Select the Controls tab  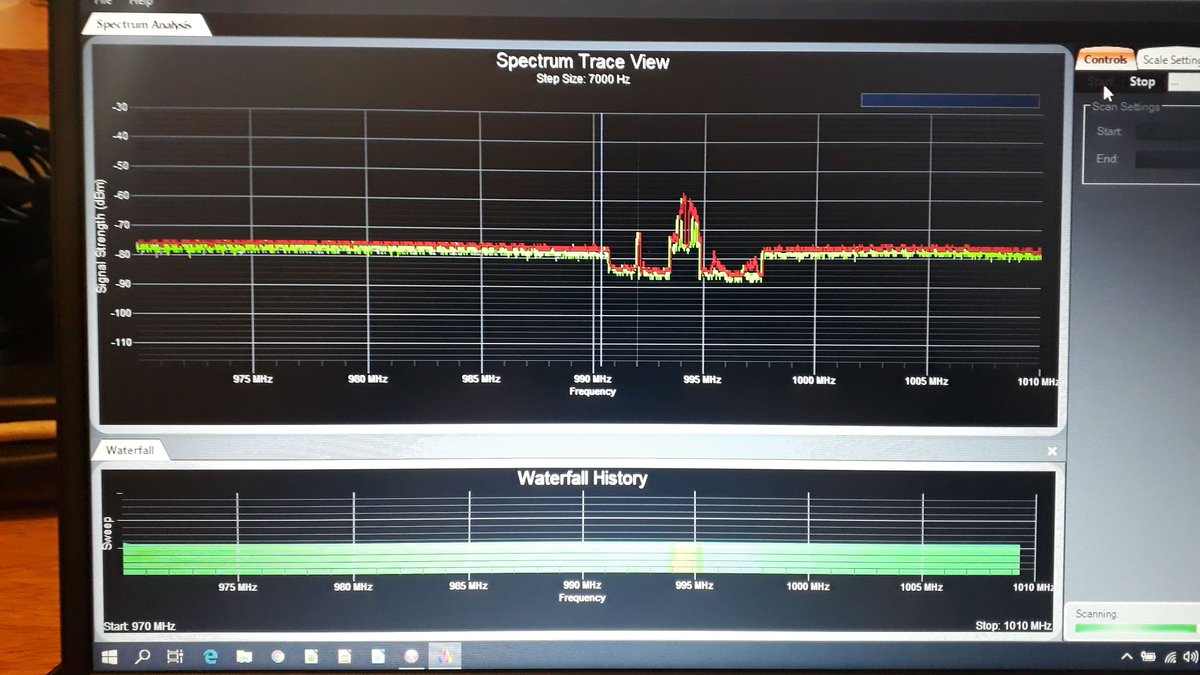click(x=1105, y=59)
